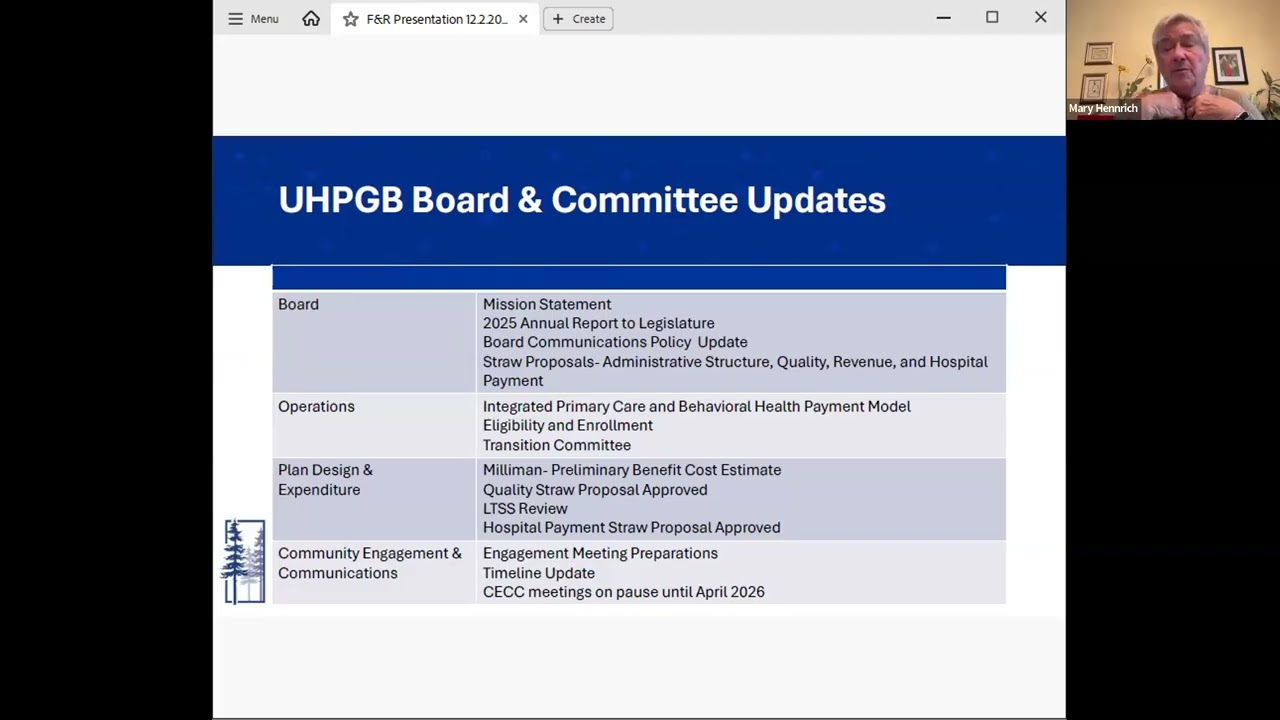Close the Acrobat window
This screenshot has height=720, width=1280.
tap(1041, 18)
